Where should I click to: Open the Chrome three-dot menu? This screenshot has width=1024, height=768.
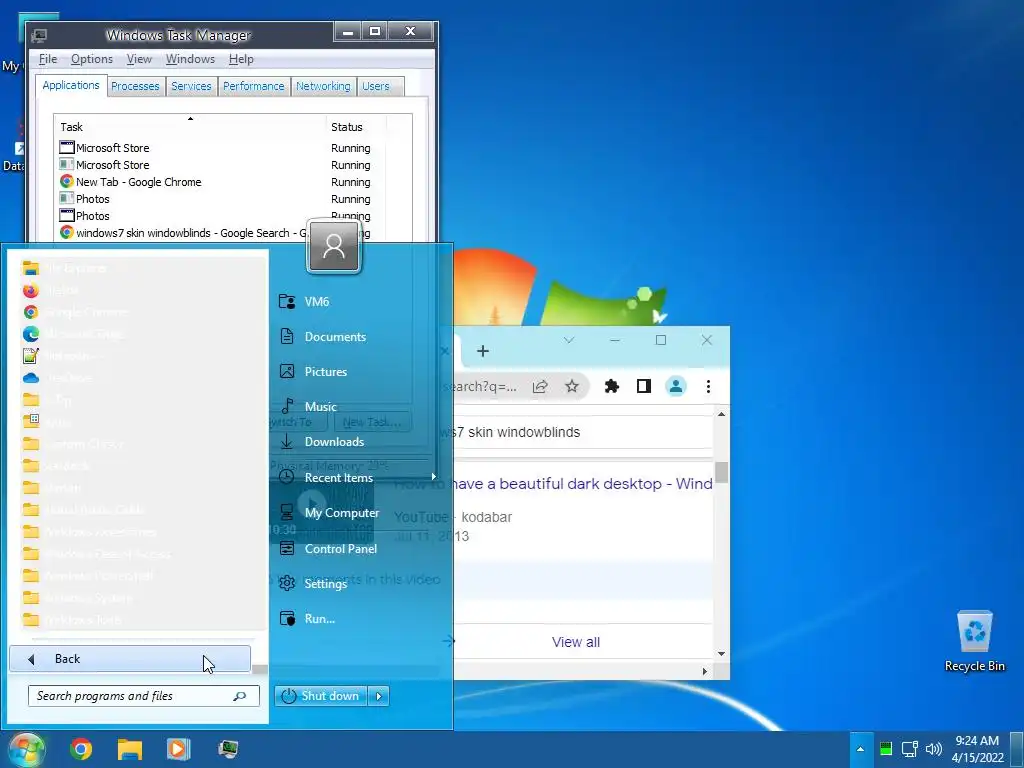[x=709, y=386]
